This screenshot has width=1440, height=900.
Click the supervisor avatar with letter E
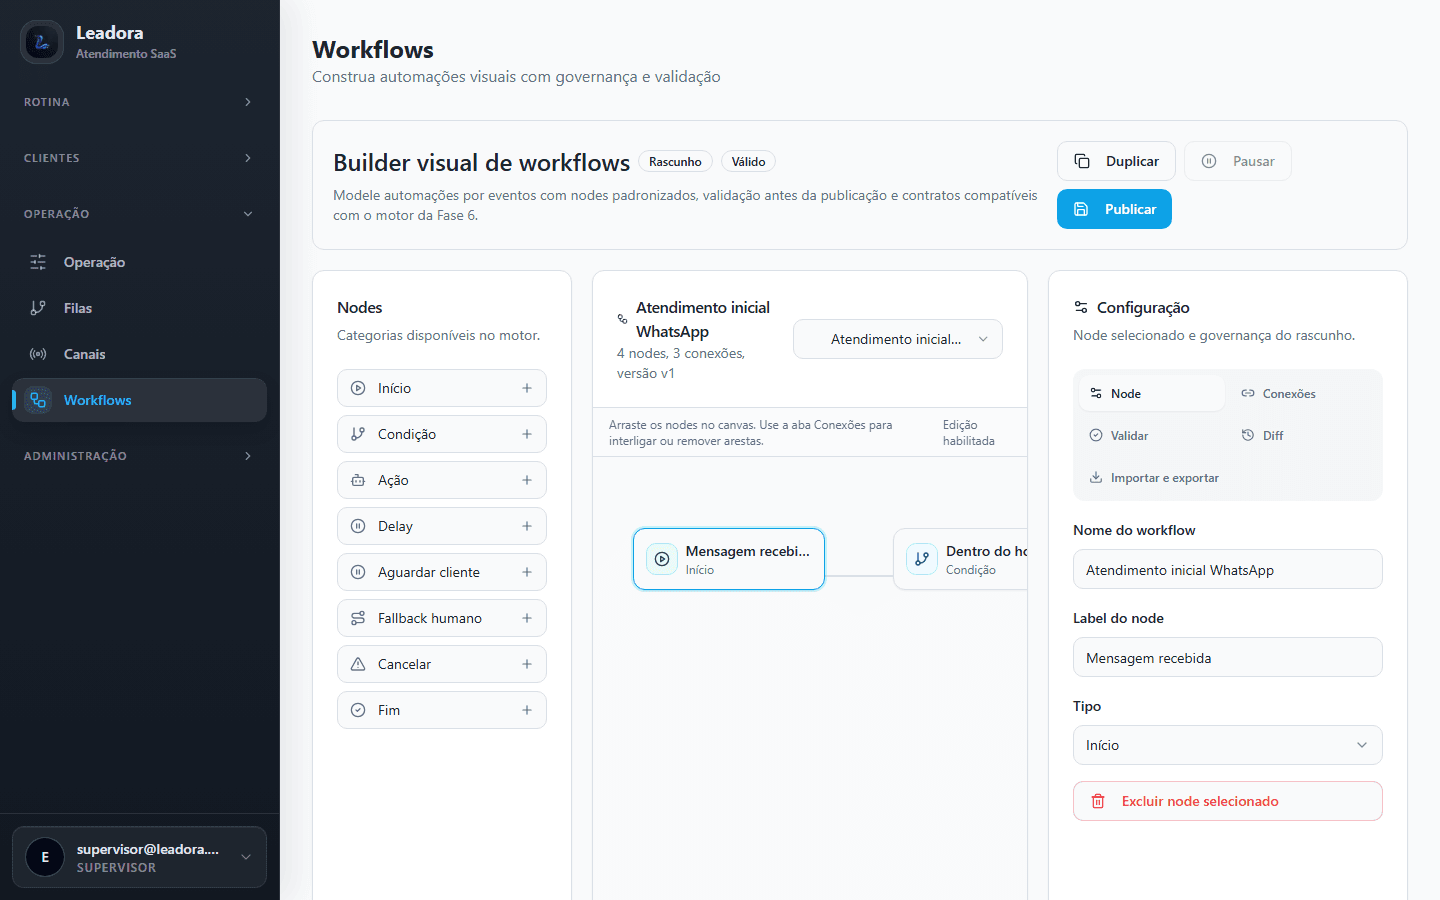pyautogui.click(x=45, y=857)
